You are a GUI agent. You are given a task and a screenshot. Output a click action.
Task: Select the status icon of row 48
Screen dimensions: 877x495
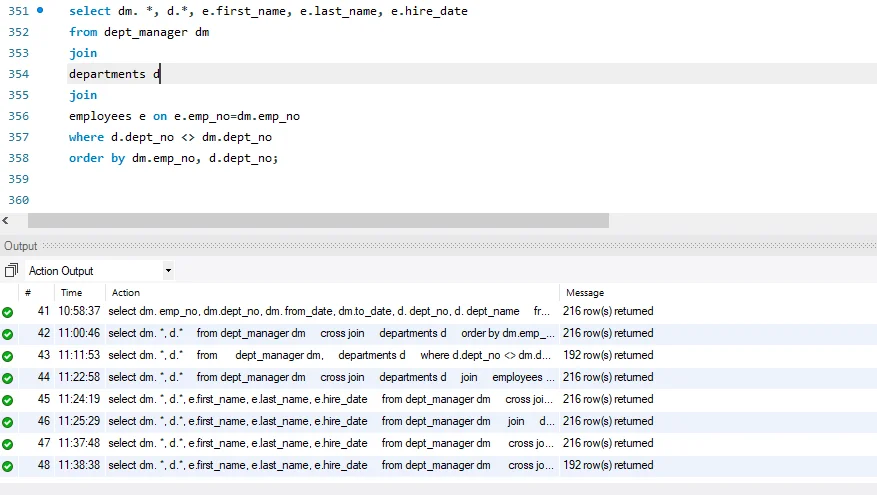click(x=8, y=466)
